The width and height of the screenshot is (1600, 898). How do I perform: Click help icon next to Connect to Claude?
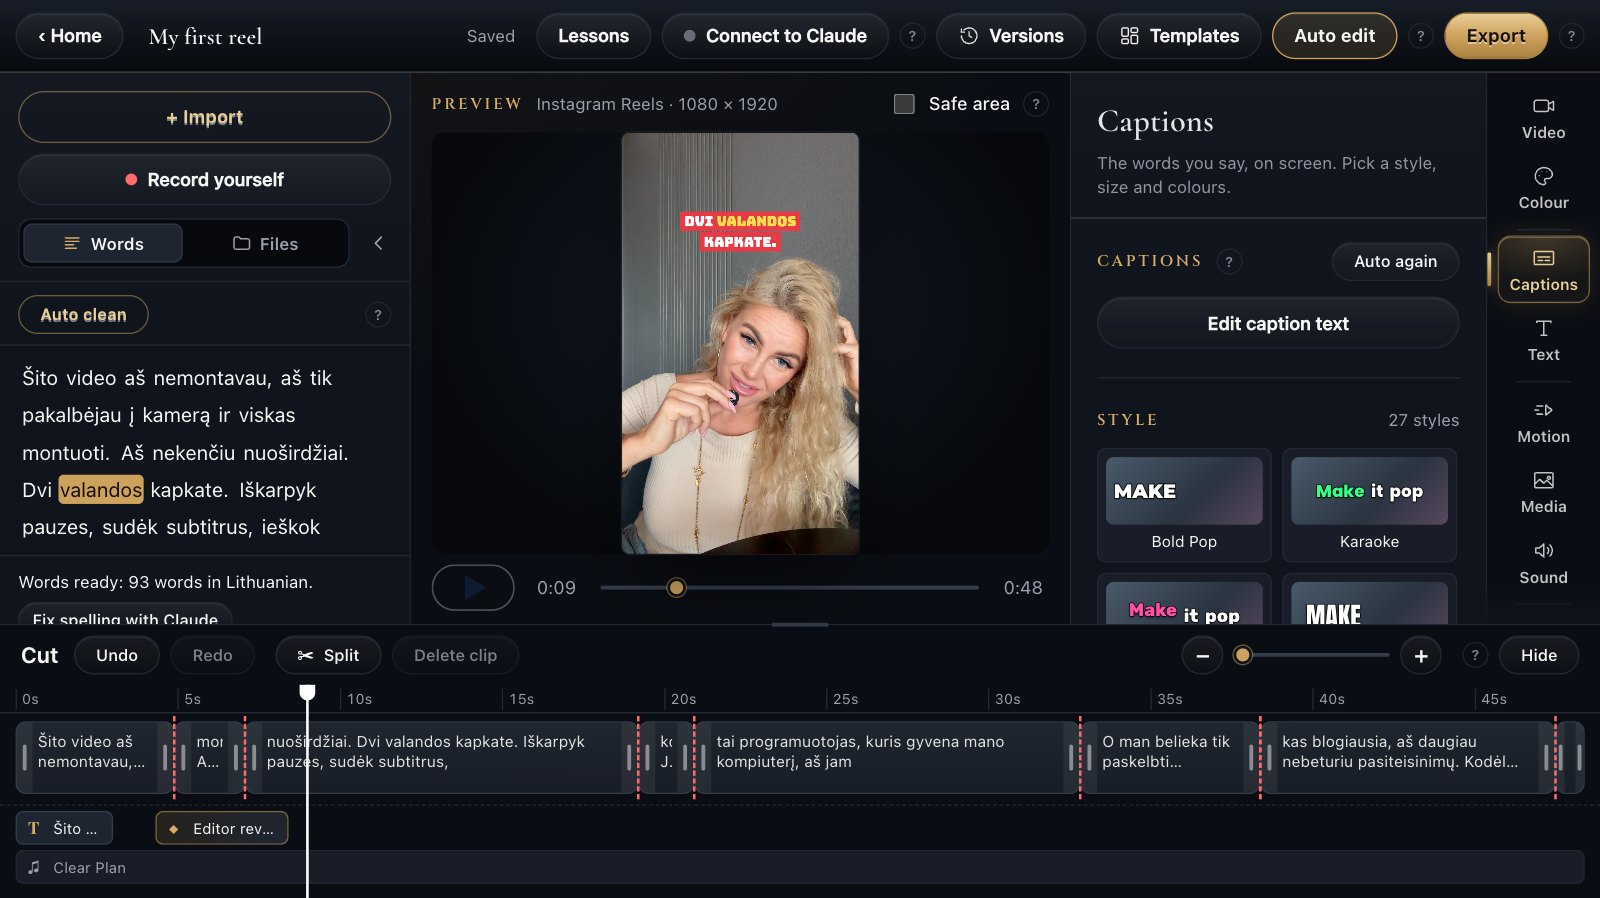(911, 36)
